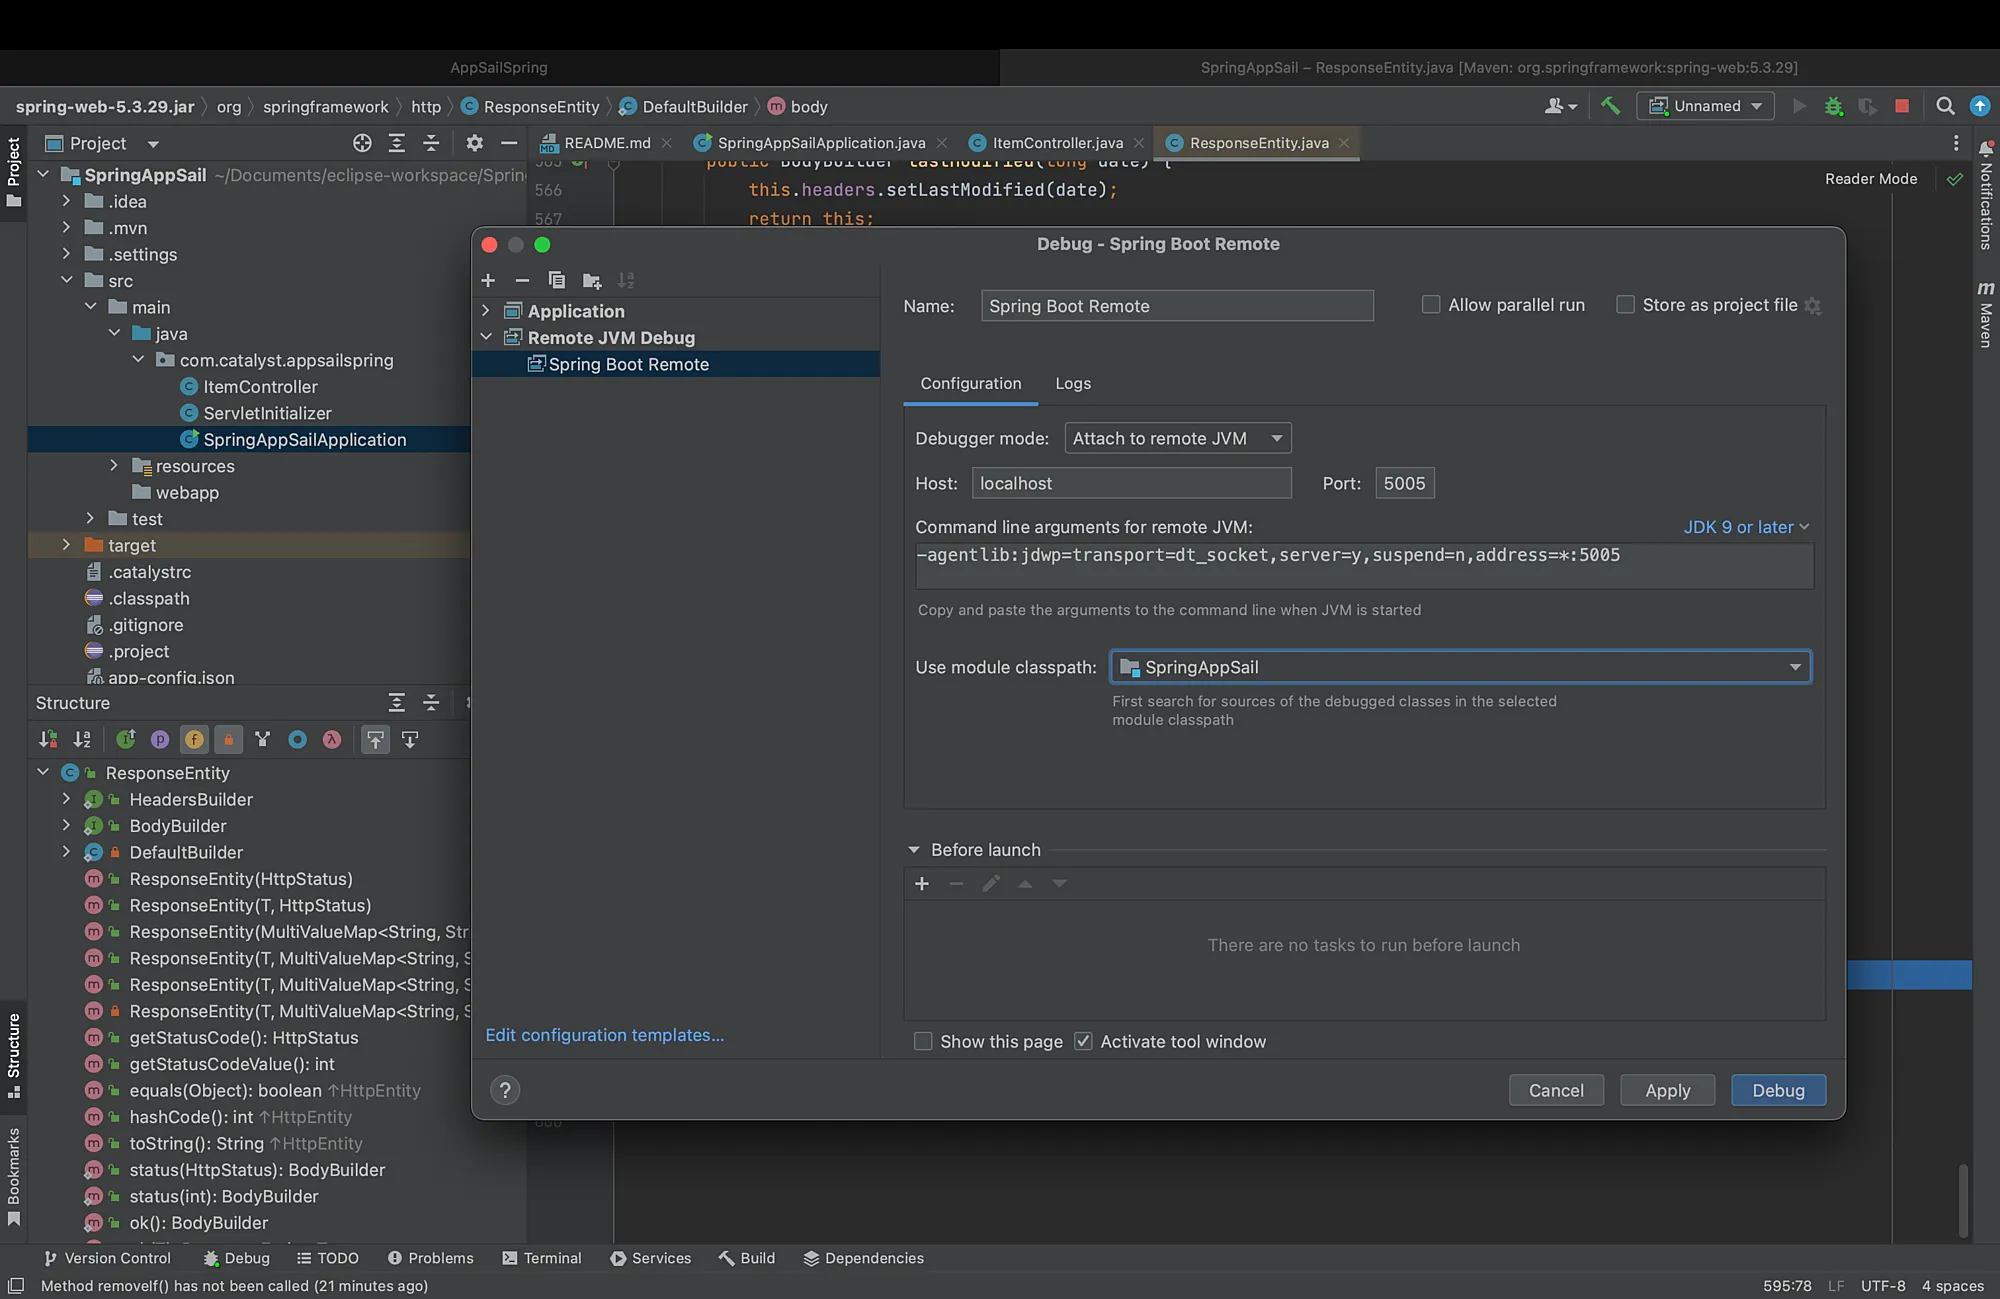Open SpringAppSailApplication.java editor tab
2000x1299 pixels.
(x=821, y=143)
